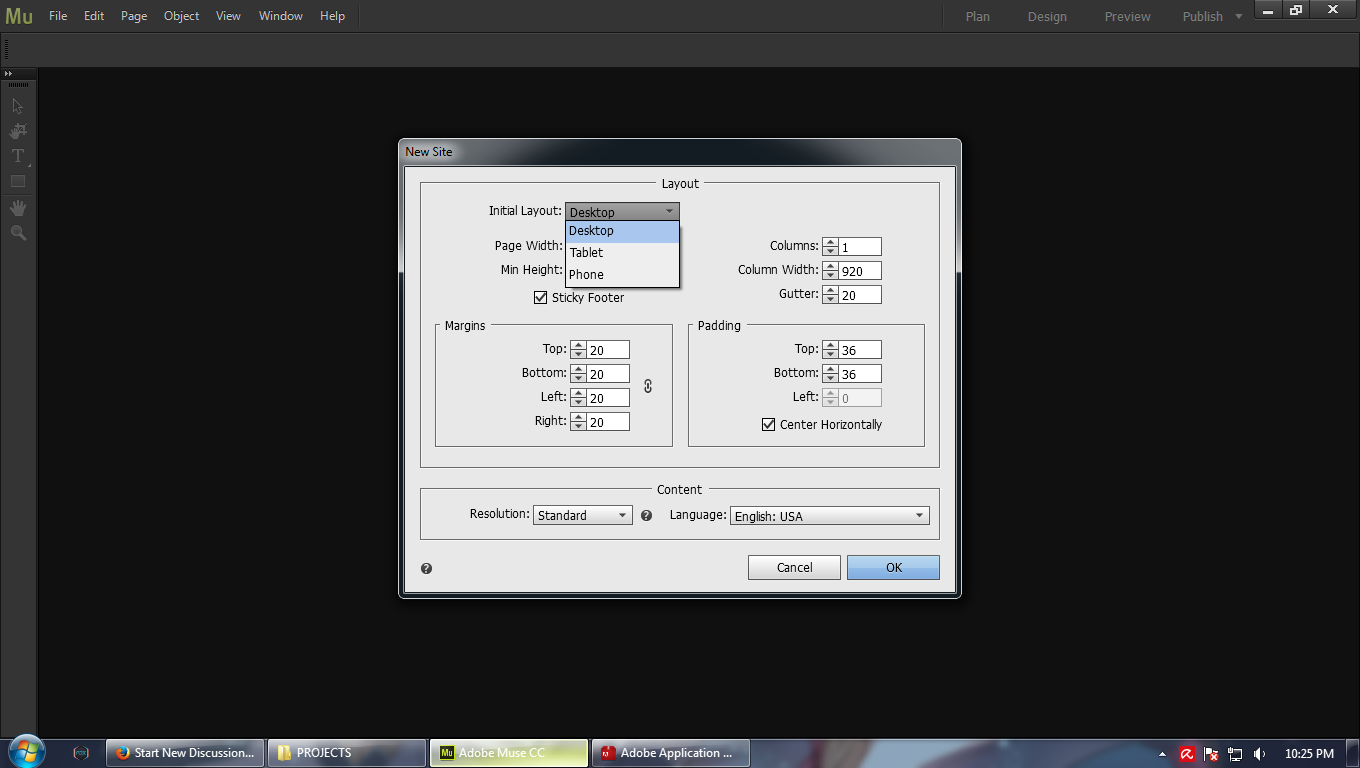Click Adobe Application taskbar button
Screen dimensions: 1360x768
[671, 753]
